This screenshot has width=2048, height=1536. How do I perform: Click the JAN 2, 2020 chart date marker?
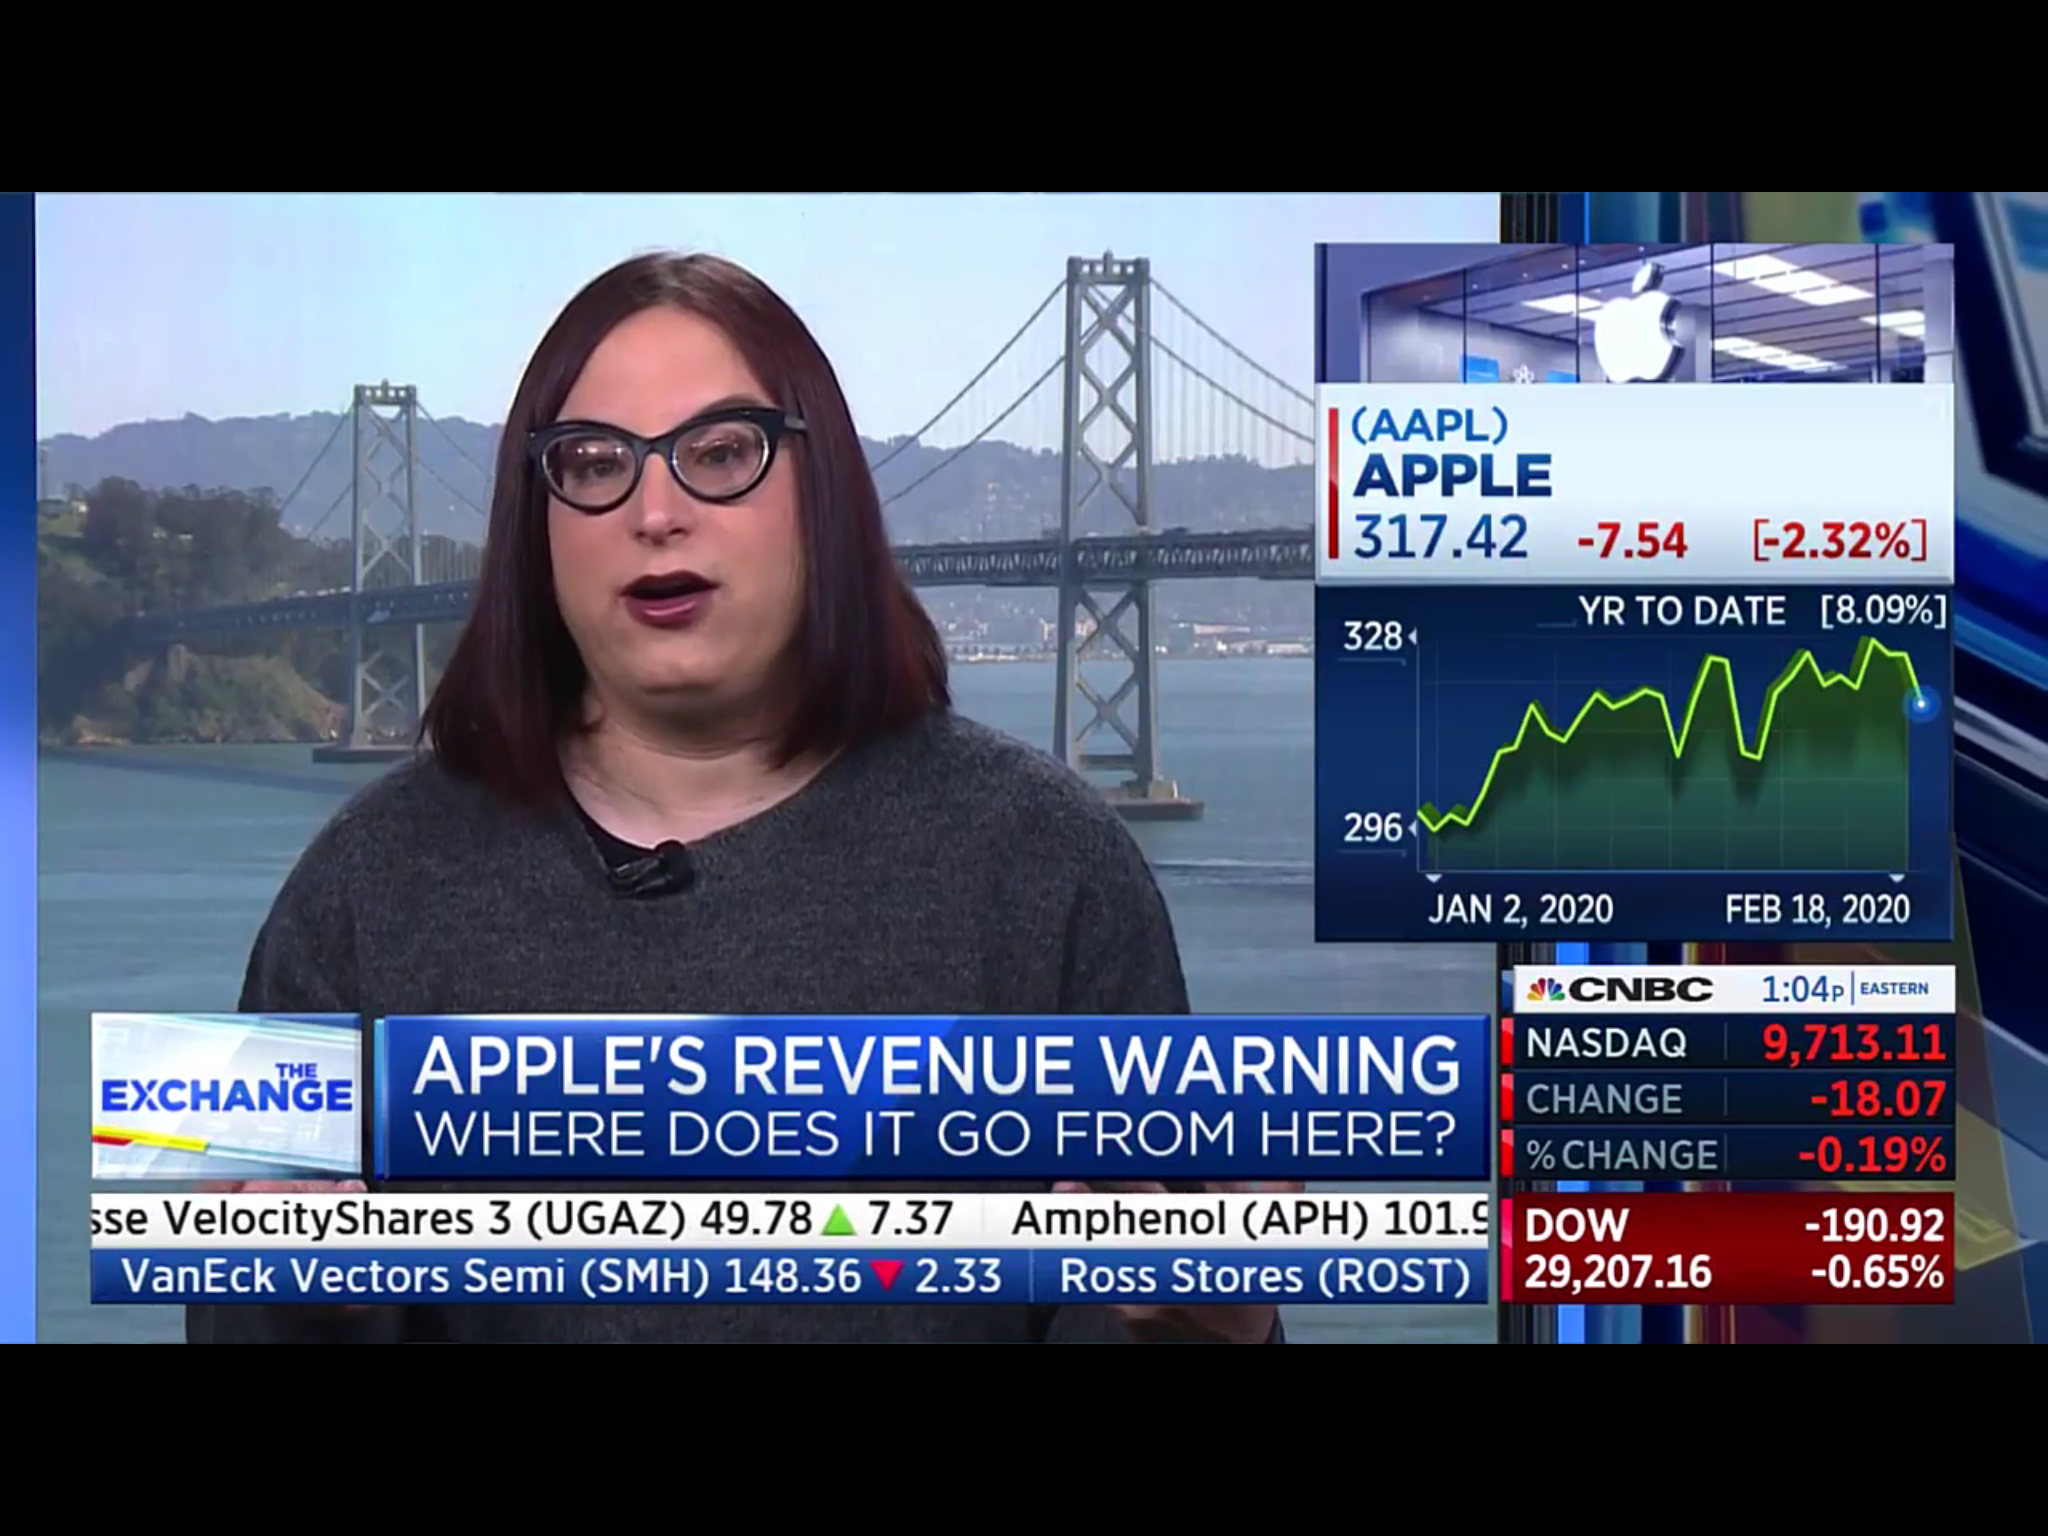(x=1519, y=908)
